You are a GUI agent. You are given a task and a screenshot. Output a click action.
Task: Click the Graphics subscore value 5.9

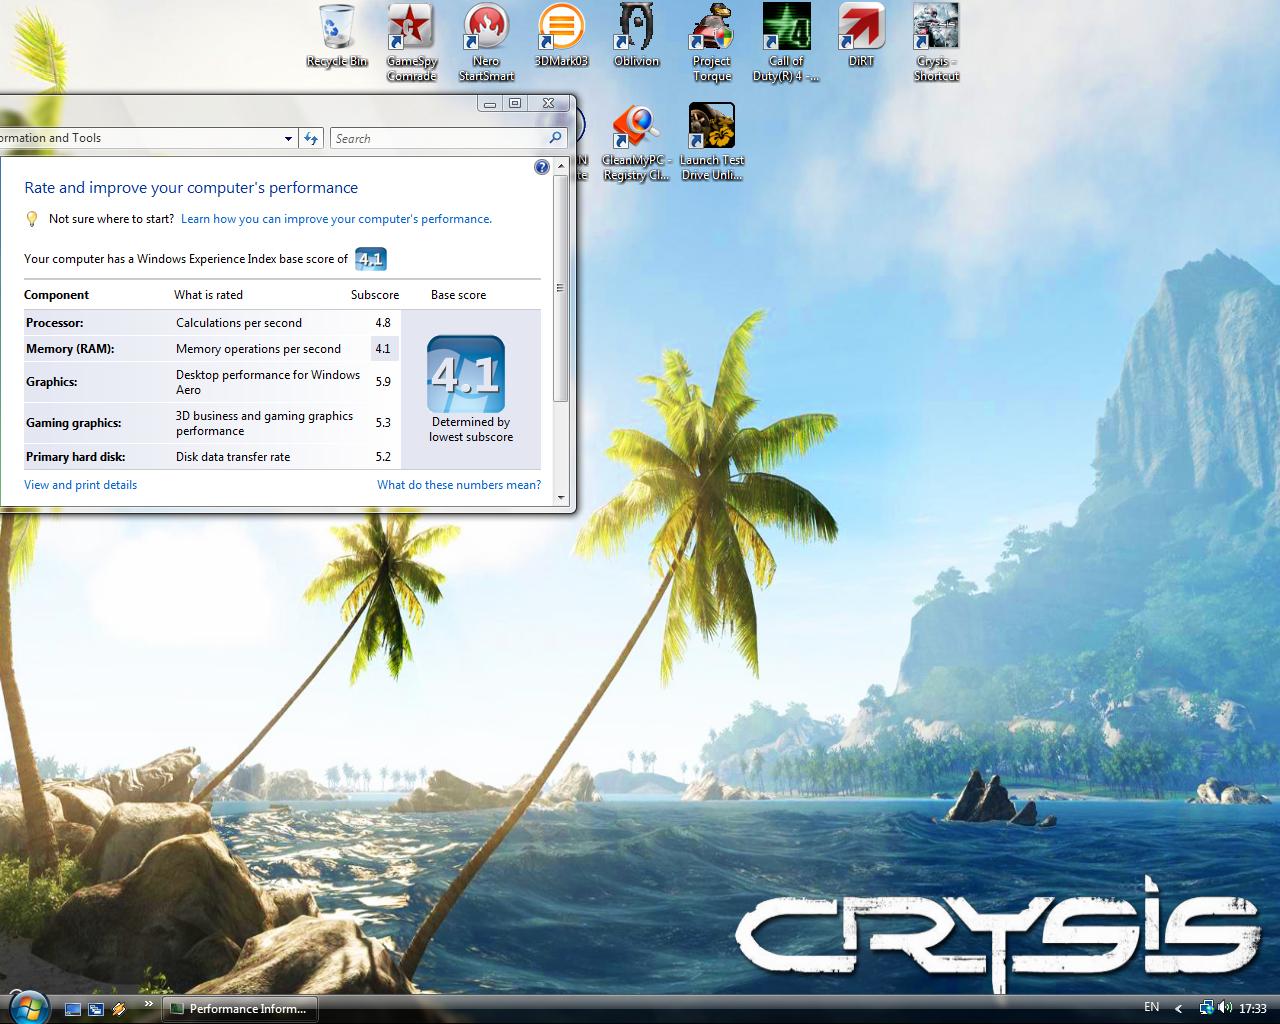[383, 382]
